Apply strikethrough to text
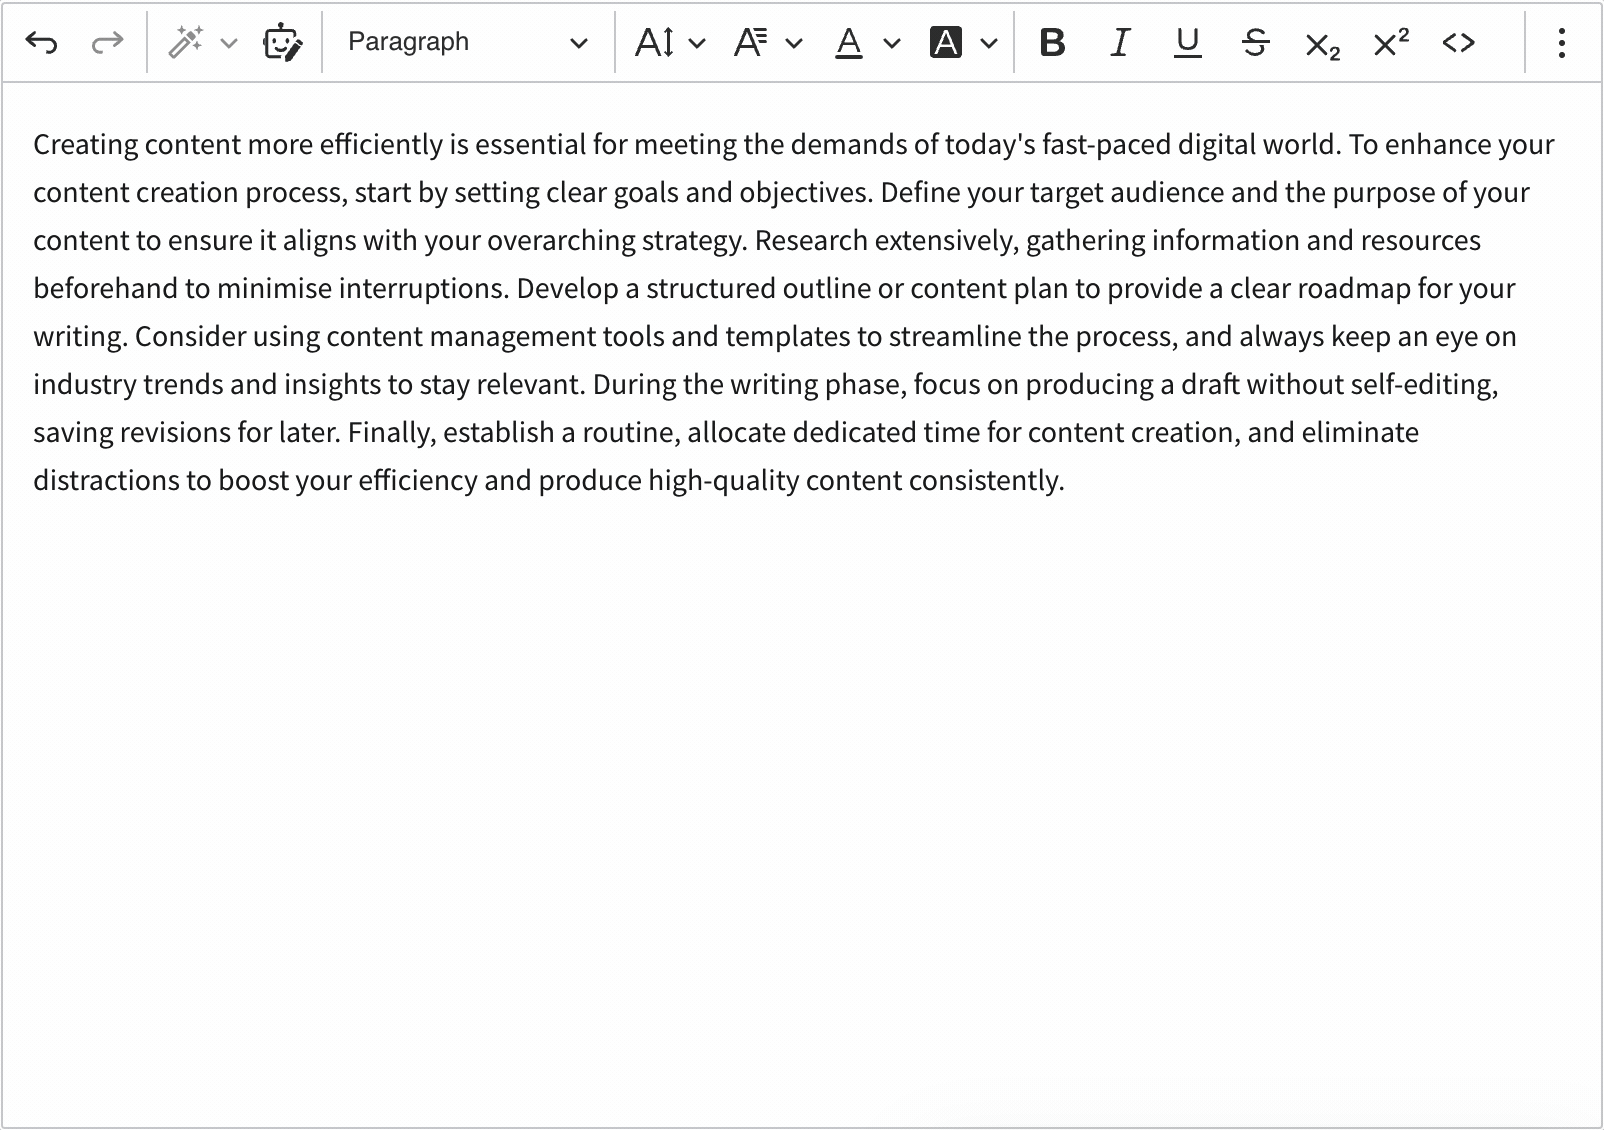This screenshot has height=1130, width=1604. click(x=1255, y=42)
